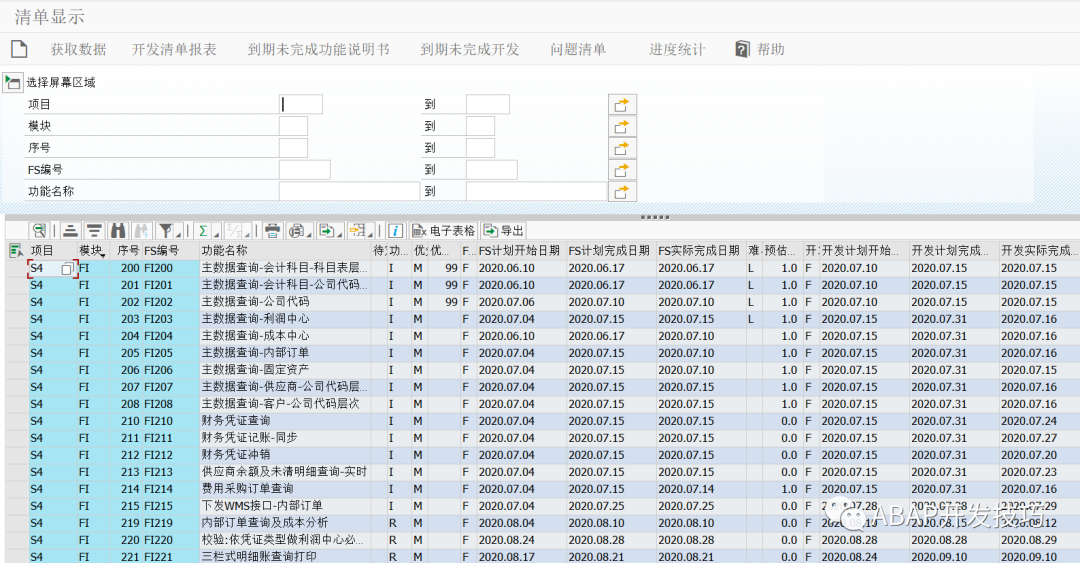
Task: Open 到期未完成功能说明书
Action: coord(318,49)
